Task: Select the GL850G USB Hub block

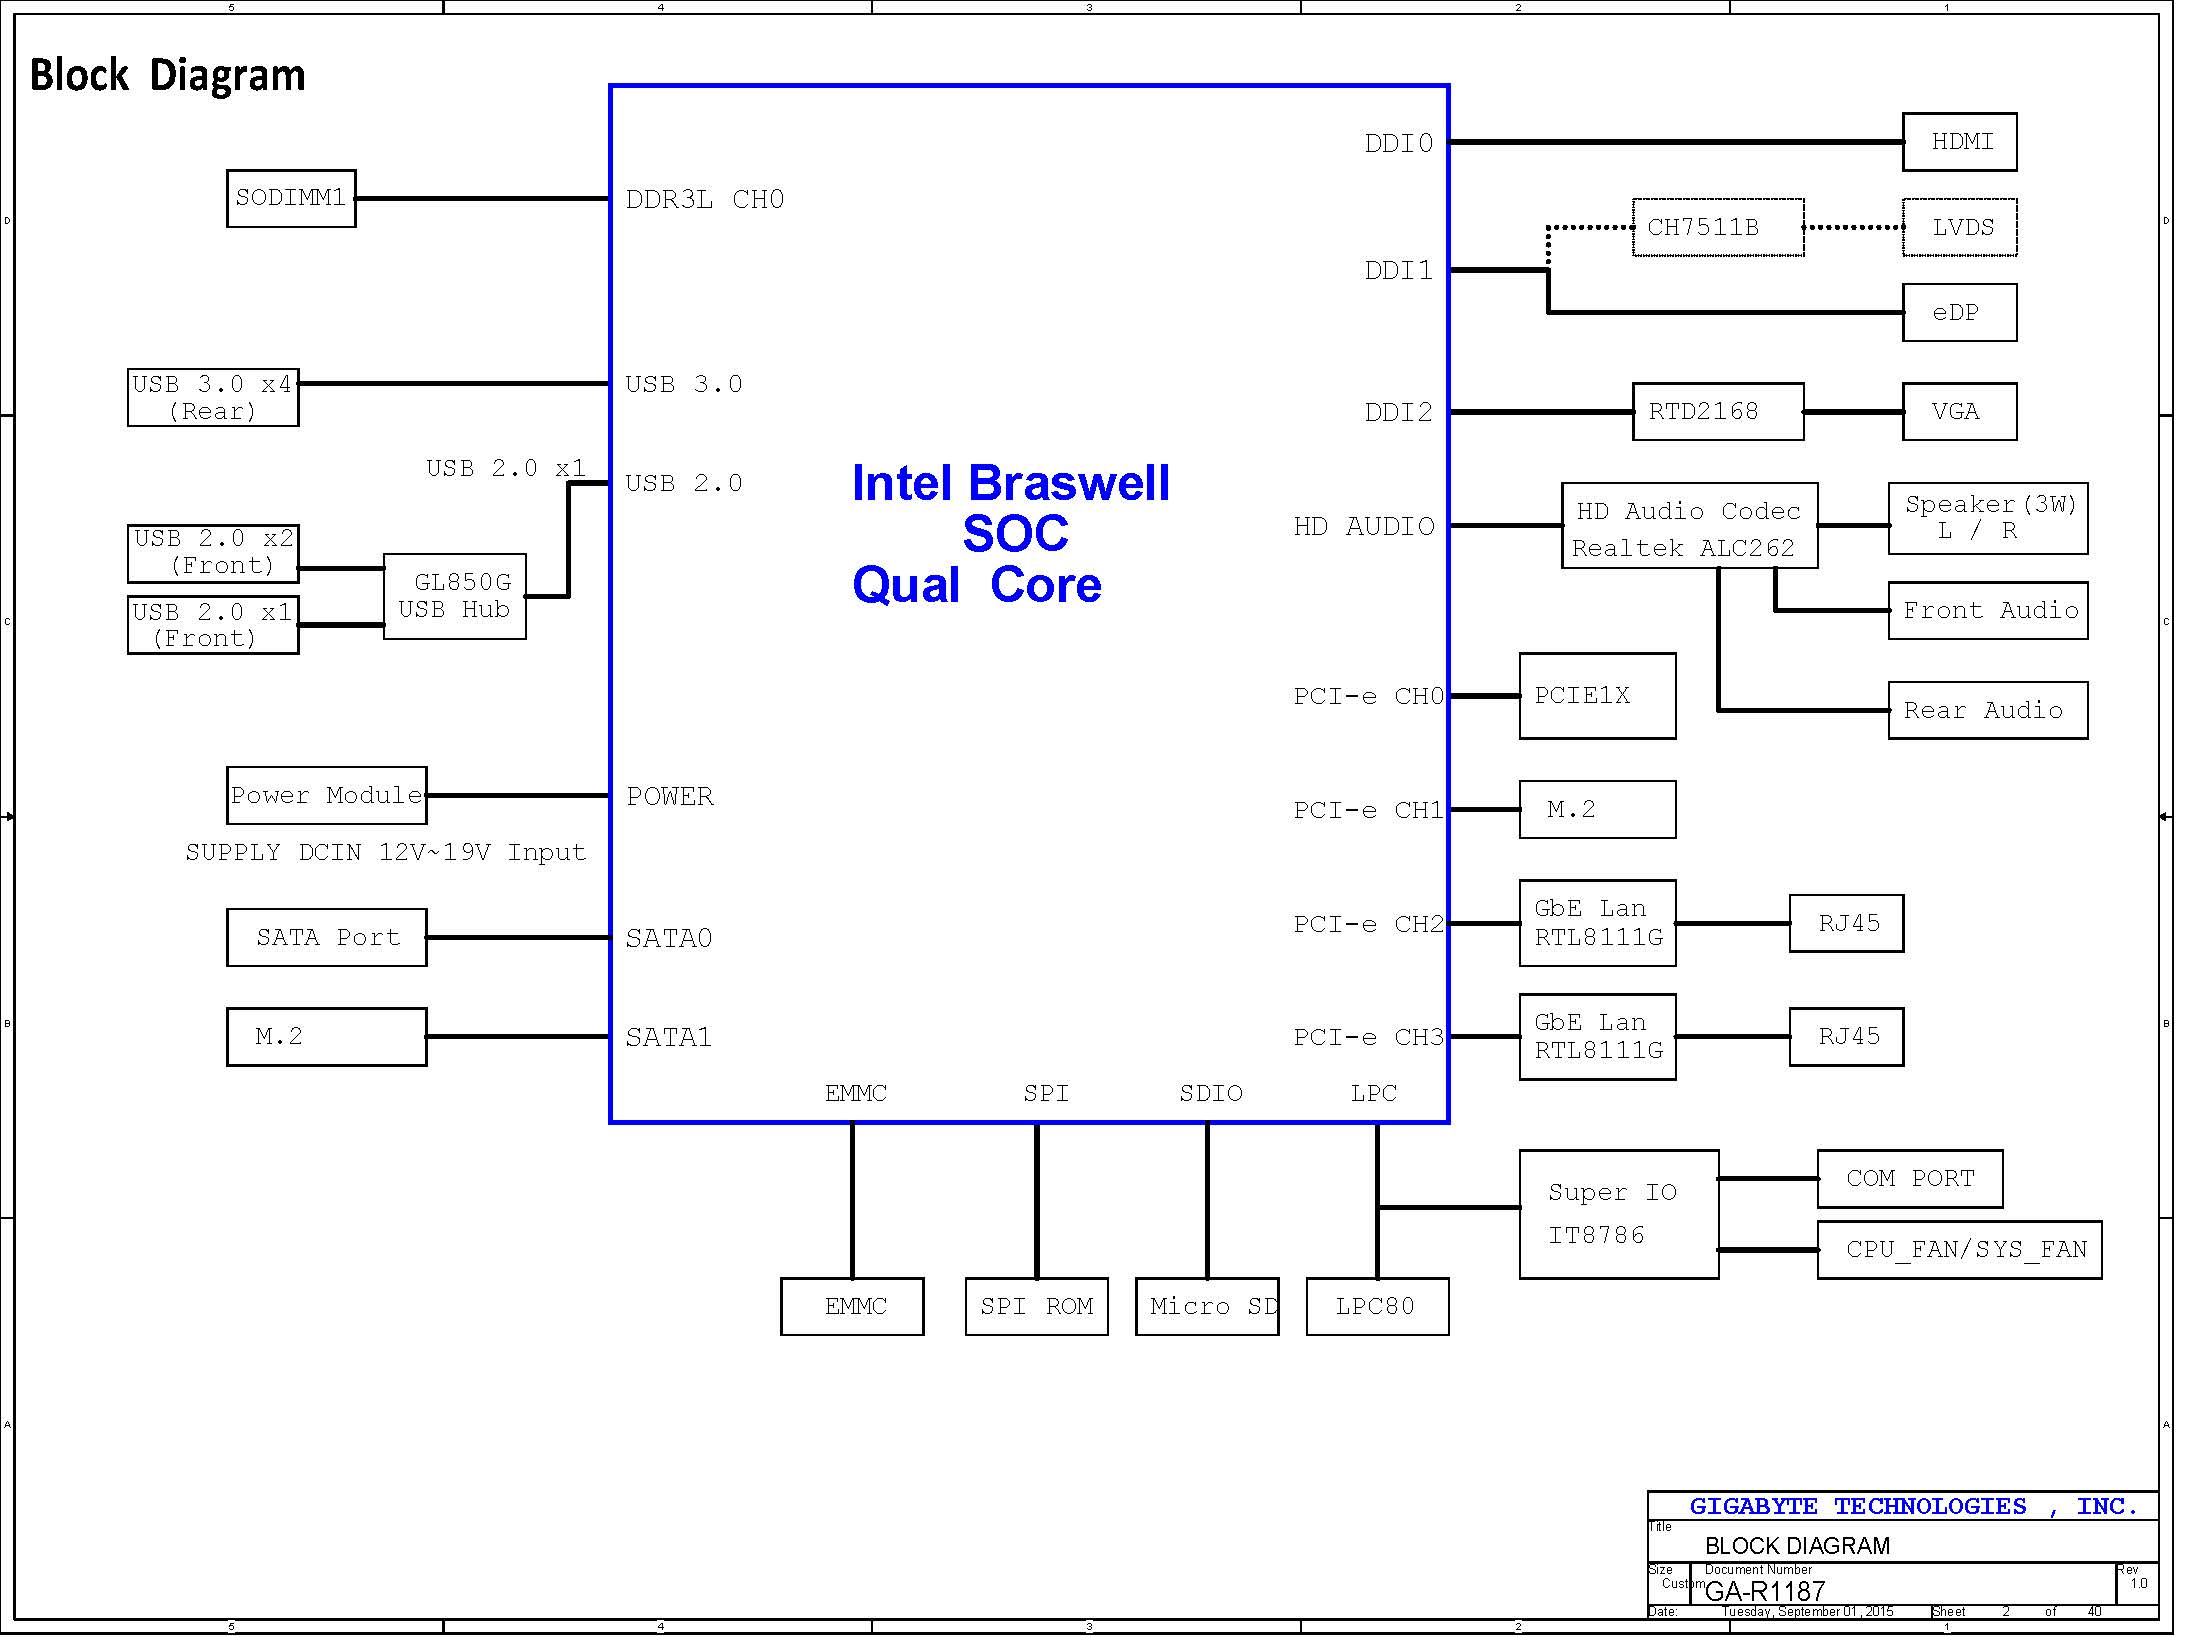Action: 455,596
